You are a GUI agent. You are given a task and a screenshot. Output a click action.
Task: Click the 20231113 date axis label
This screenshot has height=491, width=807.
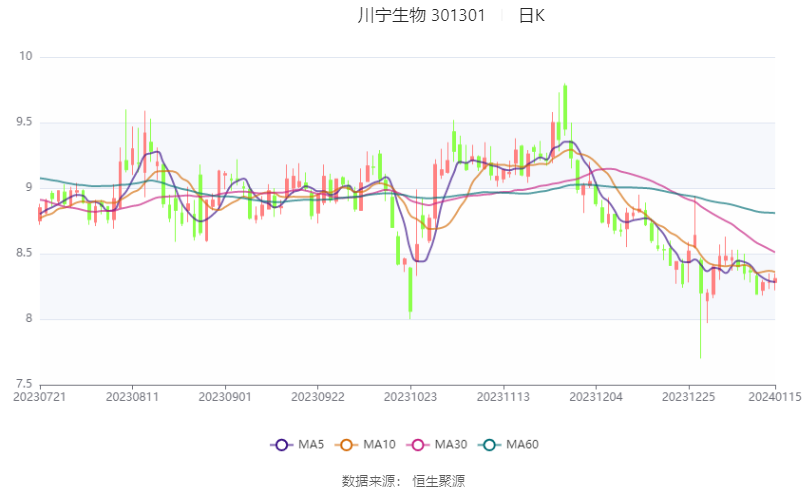pos(503,397)
